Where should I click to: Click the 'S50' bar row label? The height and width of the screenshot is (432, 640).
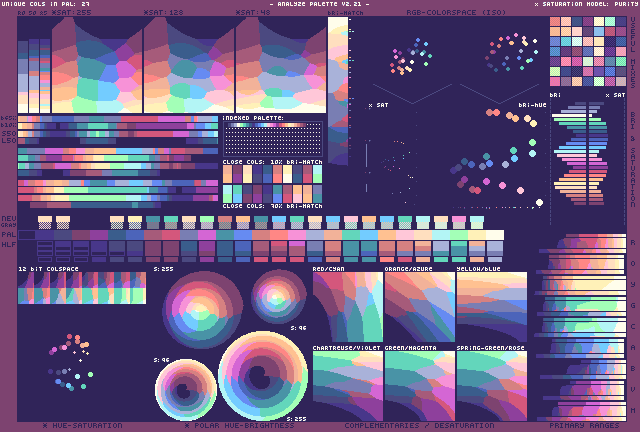click(9, 134)
